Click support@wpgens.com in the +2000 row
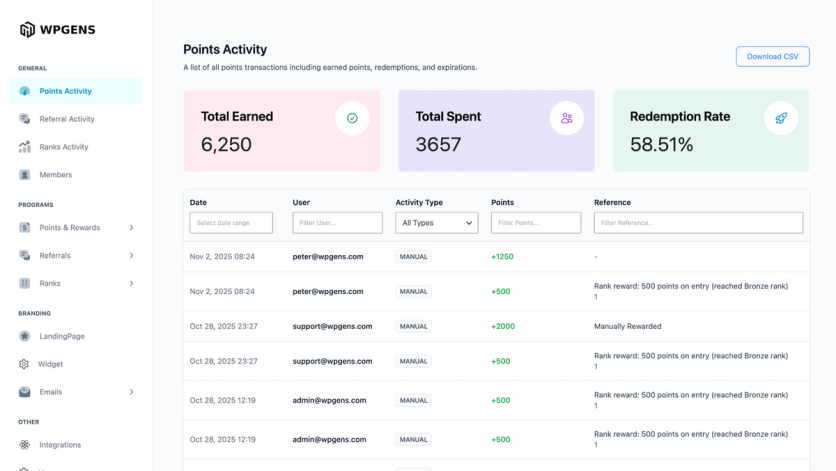The height and width of the screenshot is (471, 836). point(332,326)
